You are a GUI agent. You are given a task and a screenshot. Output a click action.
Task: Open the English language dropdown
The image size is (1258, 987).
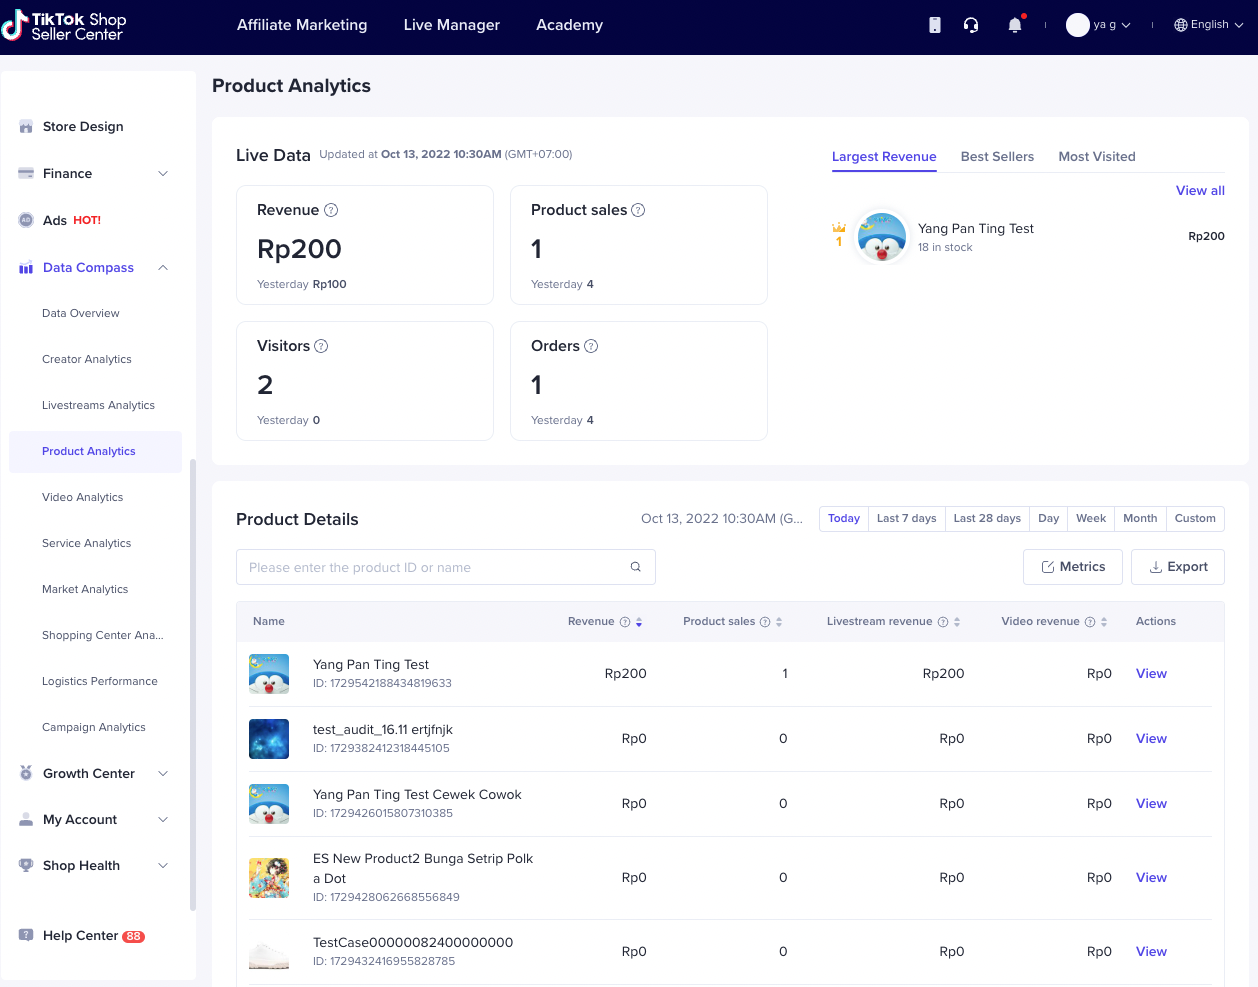[x=1209, y=25]
